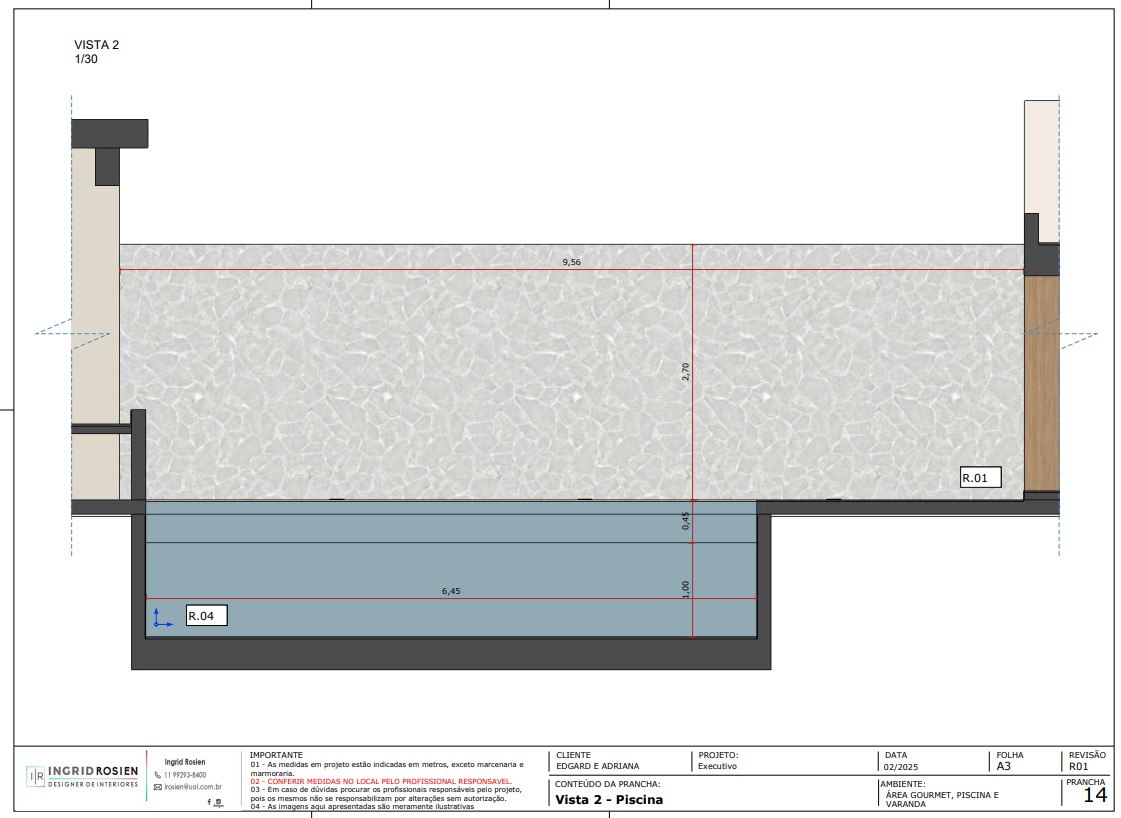Click the Instagram icon in title block

(218, 801)
